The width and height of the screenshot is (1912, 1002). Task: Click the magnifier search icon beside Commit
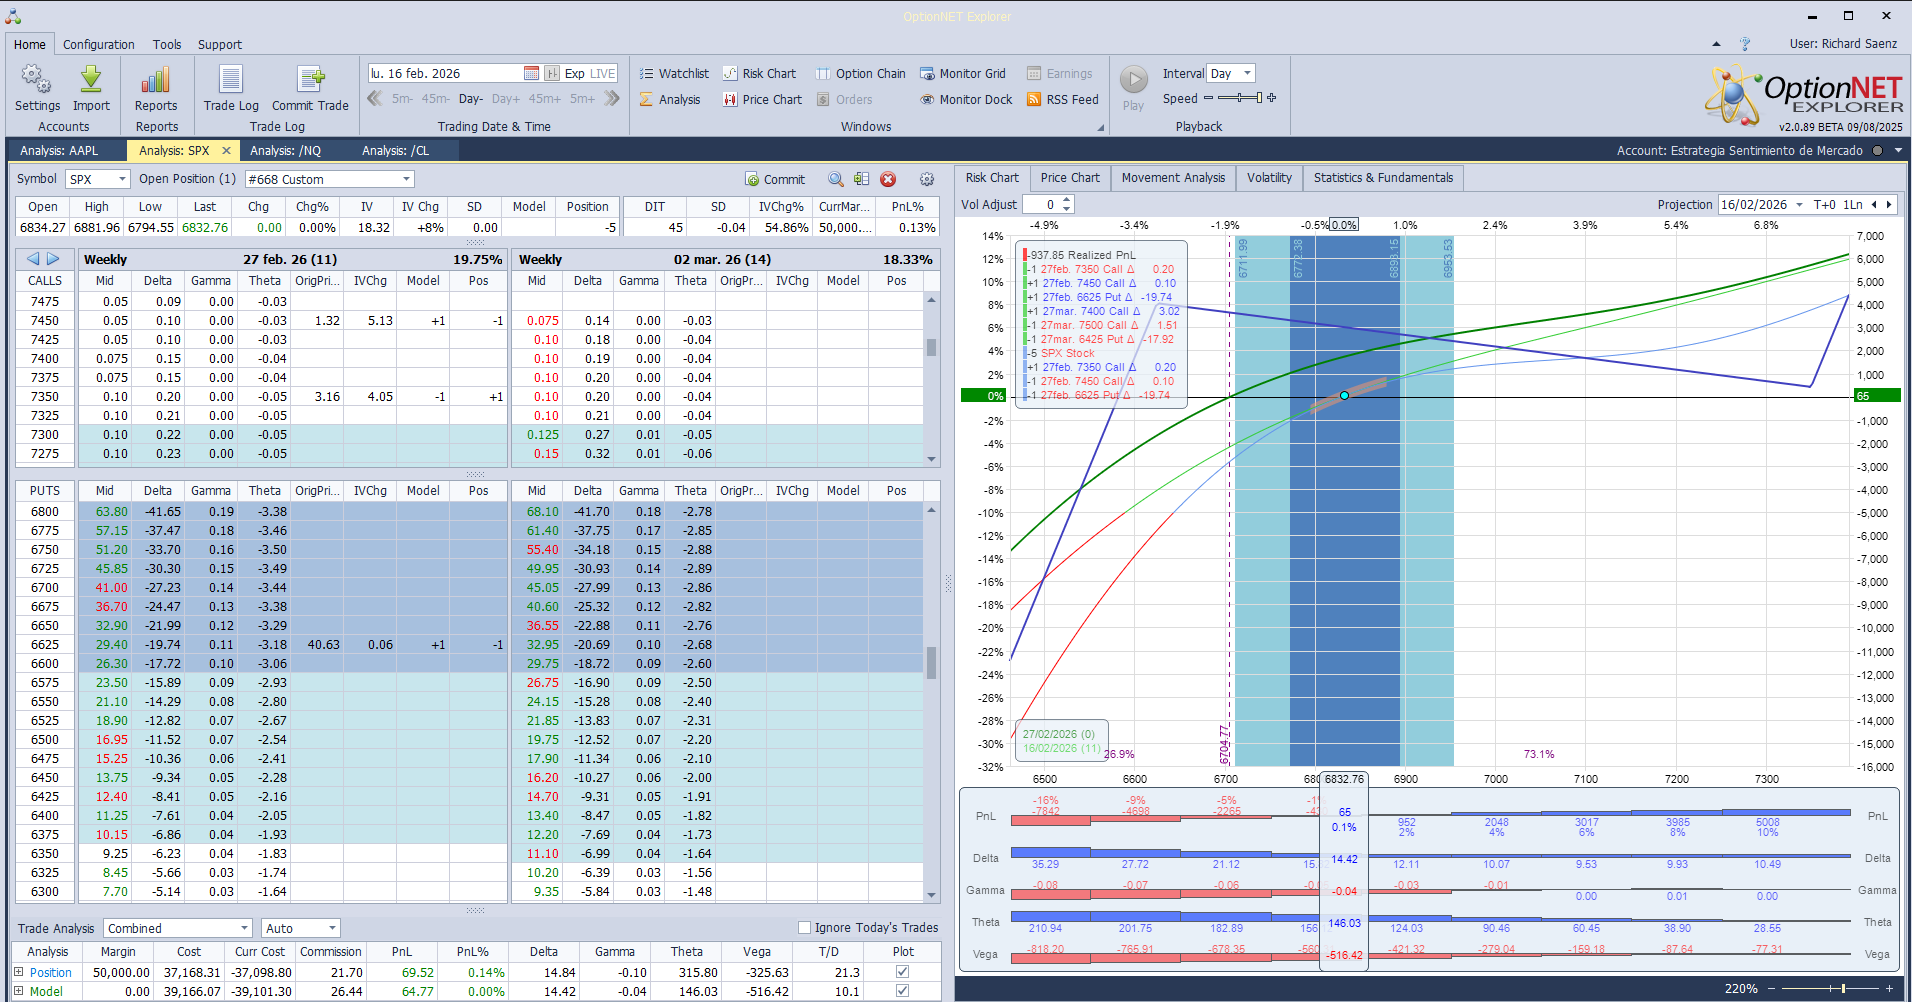(836, 179)
